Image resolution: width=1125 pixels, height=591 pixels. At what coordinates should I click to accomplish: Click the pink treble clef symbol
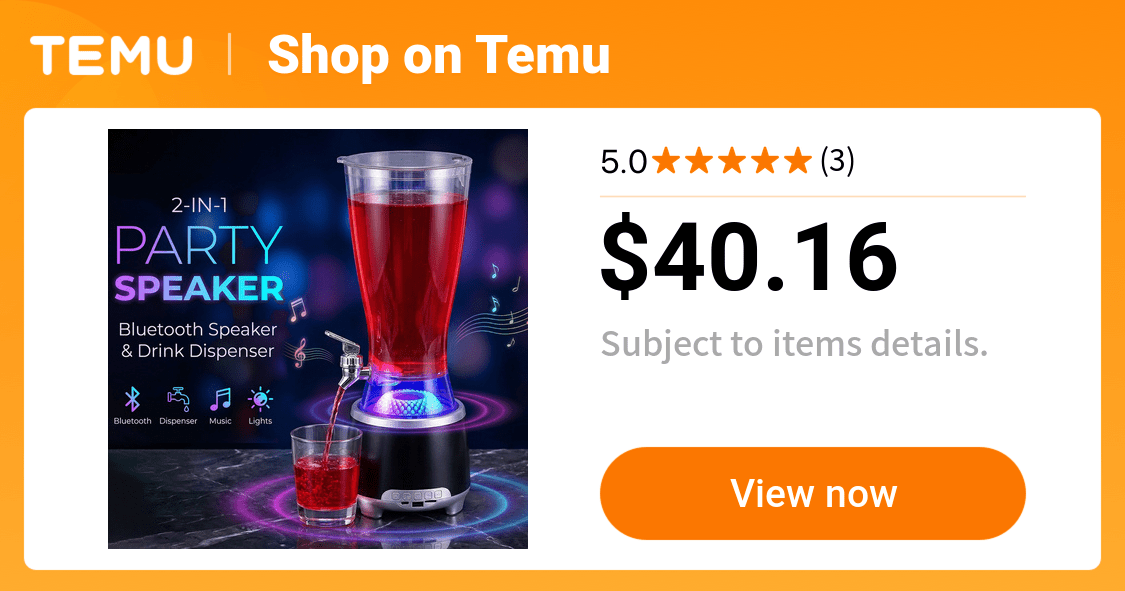301,353
